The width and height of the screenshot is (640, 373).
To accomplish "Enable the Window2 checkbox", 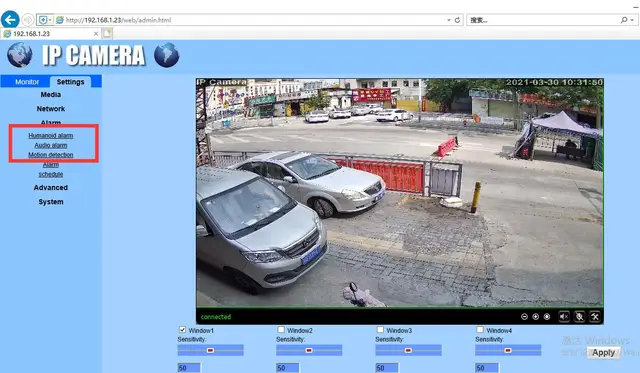I will 281,330.
